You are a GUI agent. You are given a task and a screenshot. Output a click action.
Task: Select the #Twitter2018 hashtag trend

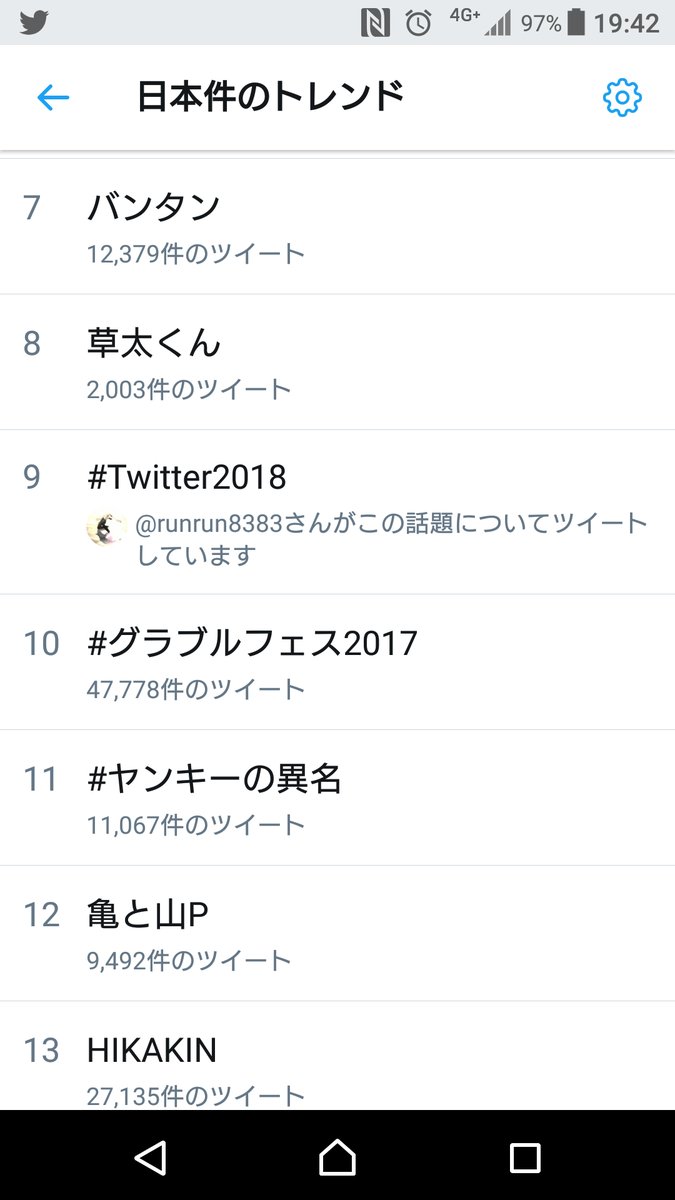coord(187,477)
